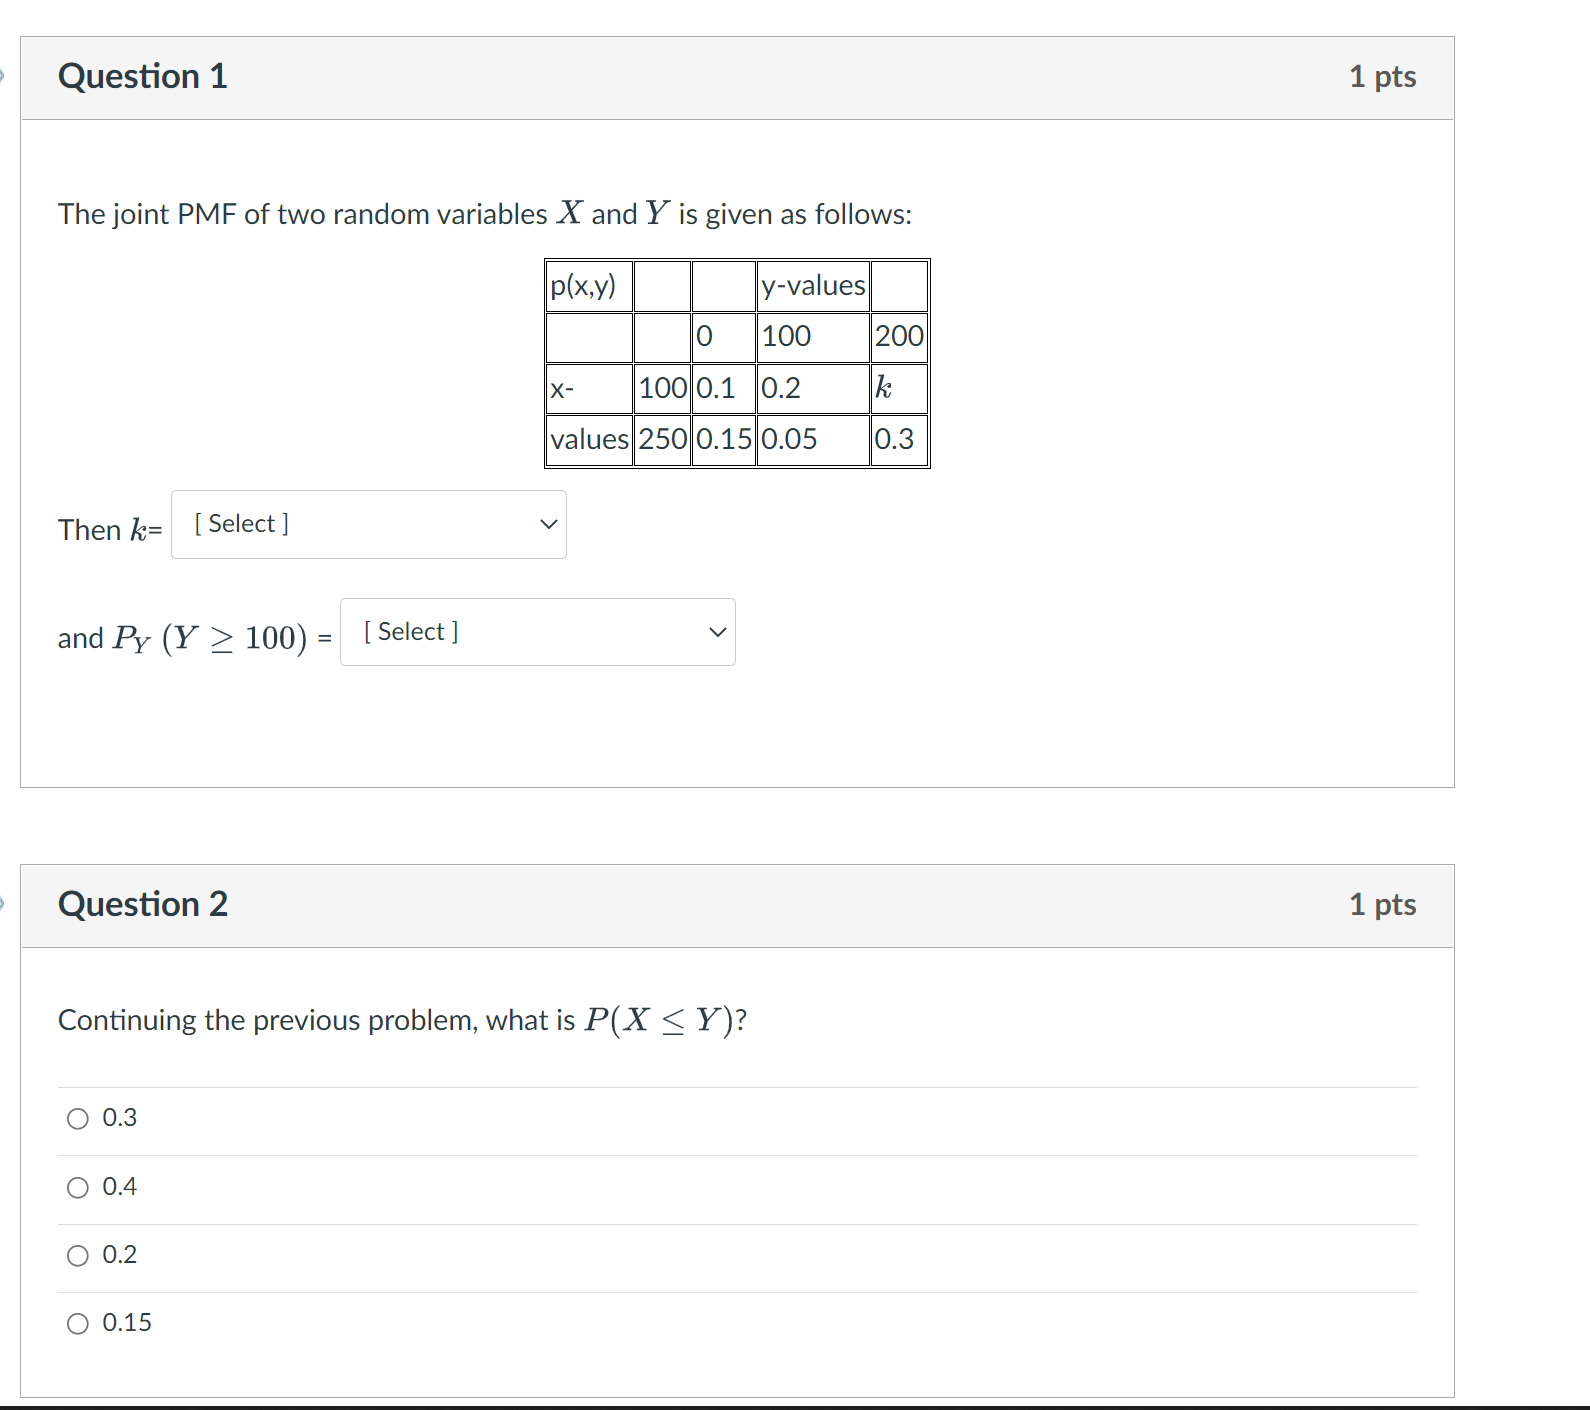Screen dimensions: 1590x1410
Task: Open the 'Then k=' Select dropdown
Action: point(368,524)
